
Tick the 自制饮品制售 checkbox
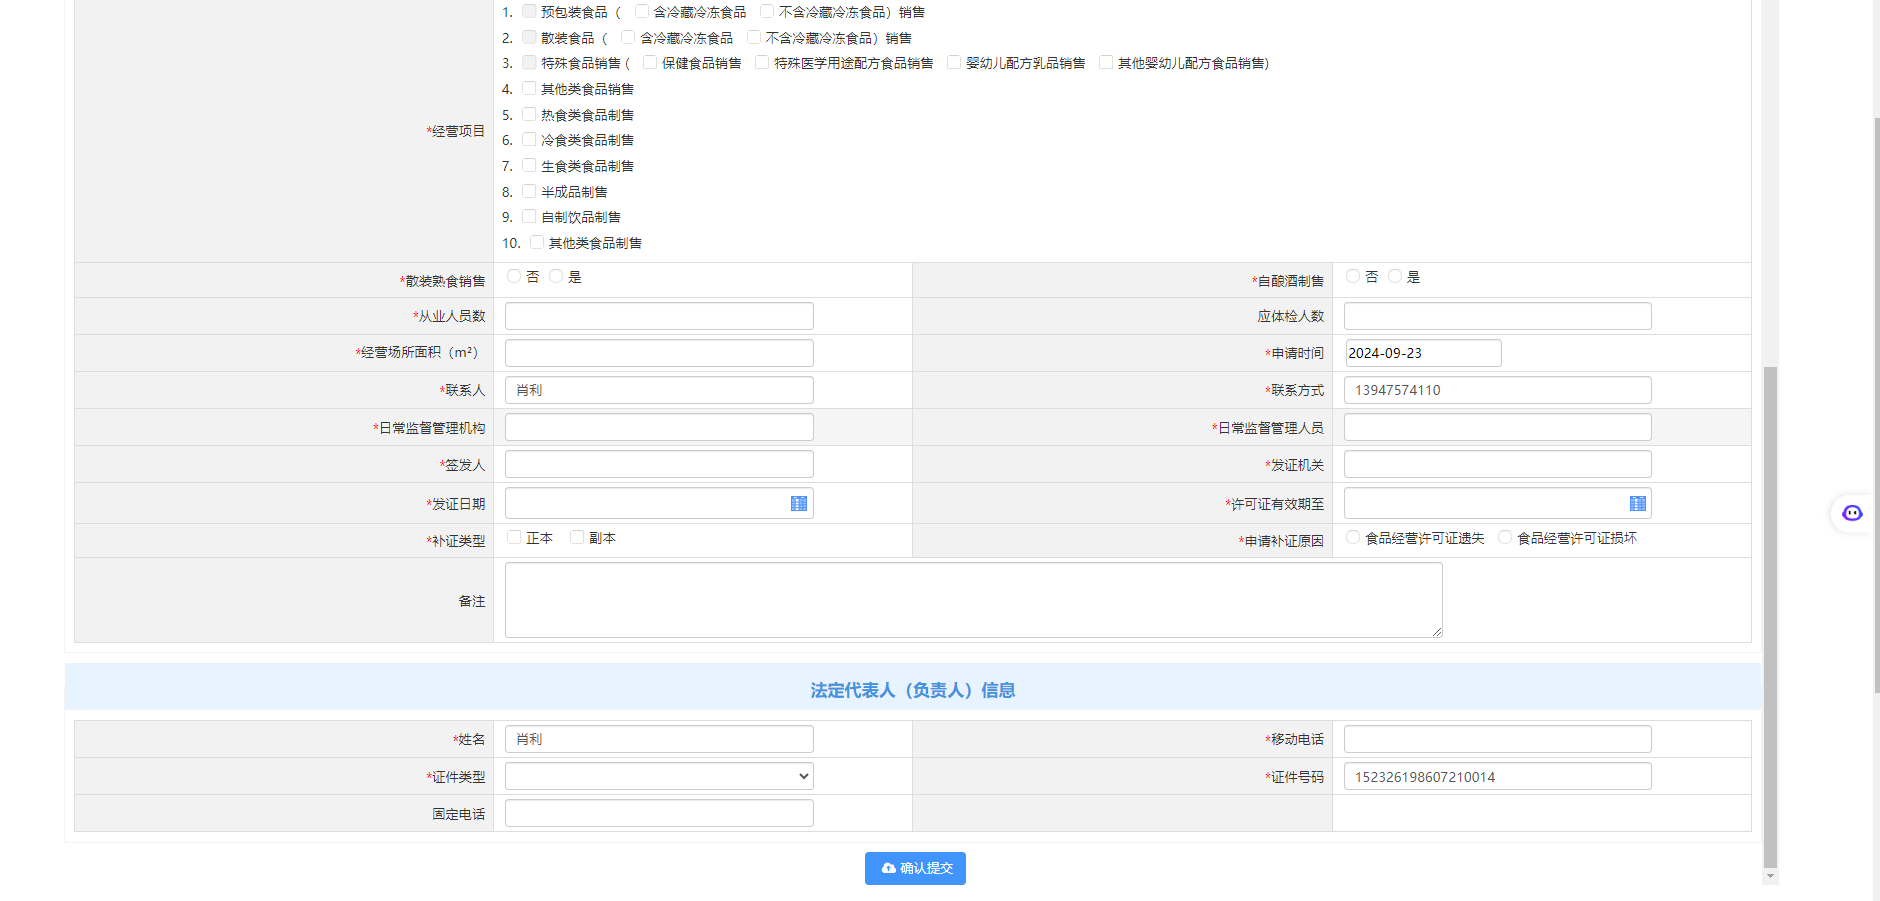point(529,216)
